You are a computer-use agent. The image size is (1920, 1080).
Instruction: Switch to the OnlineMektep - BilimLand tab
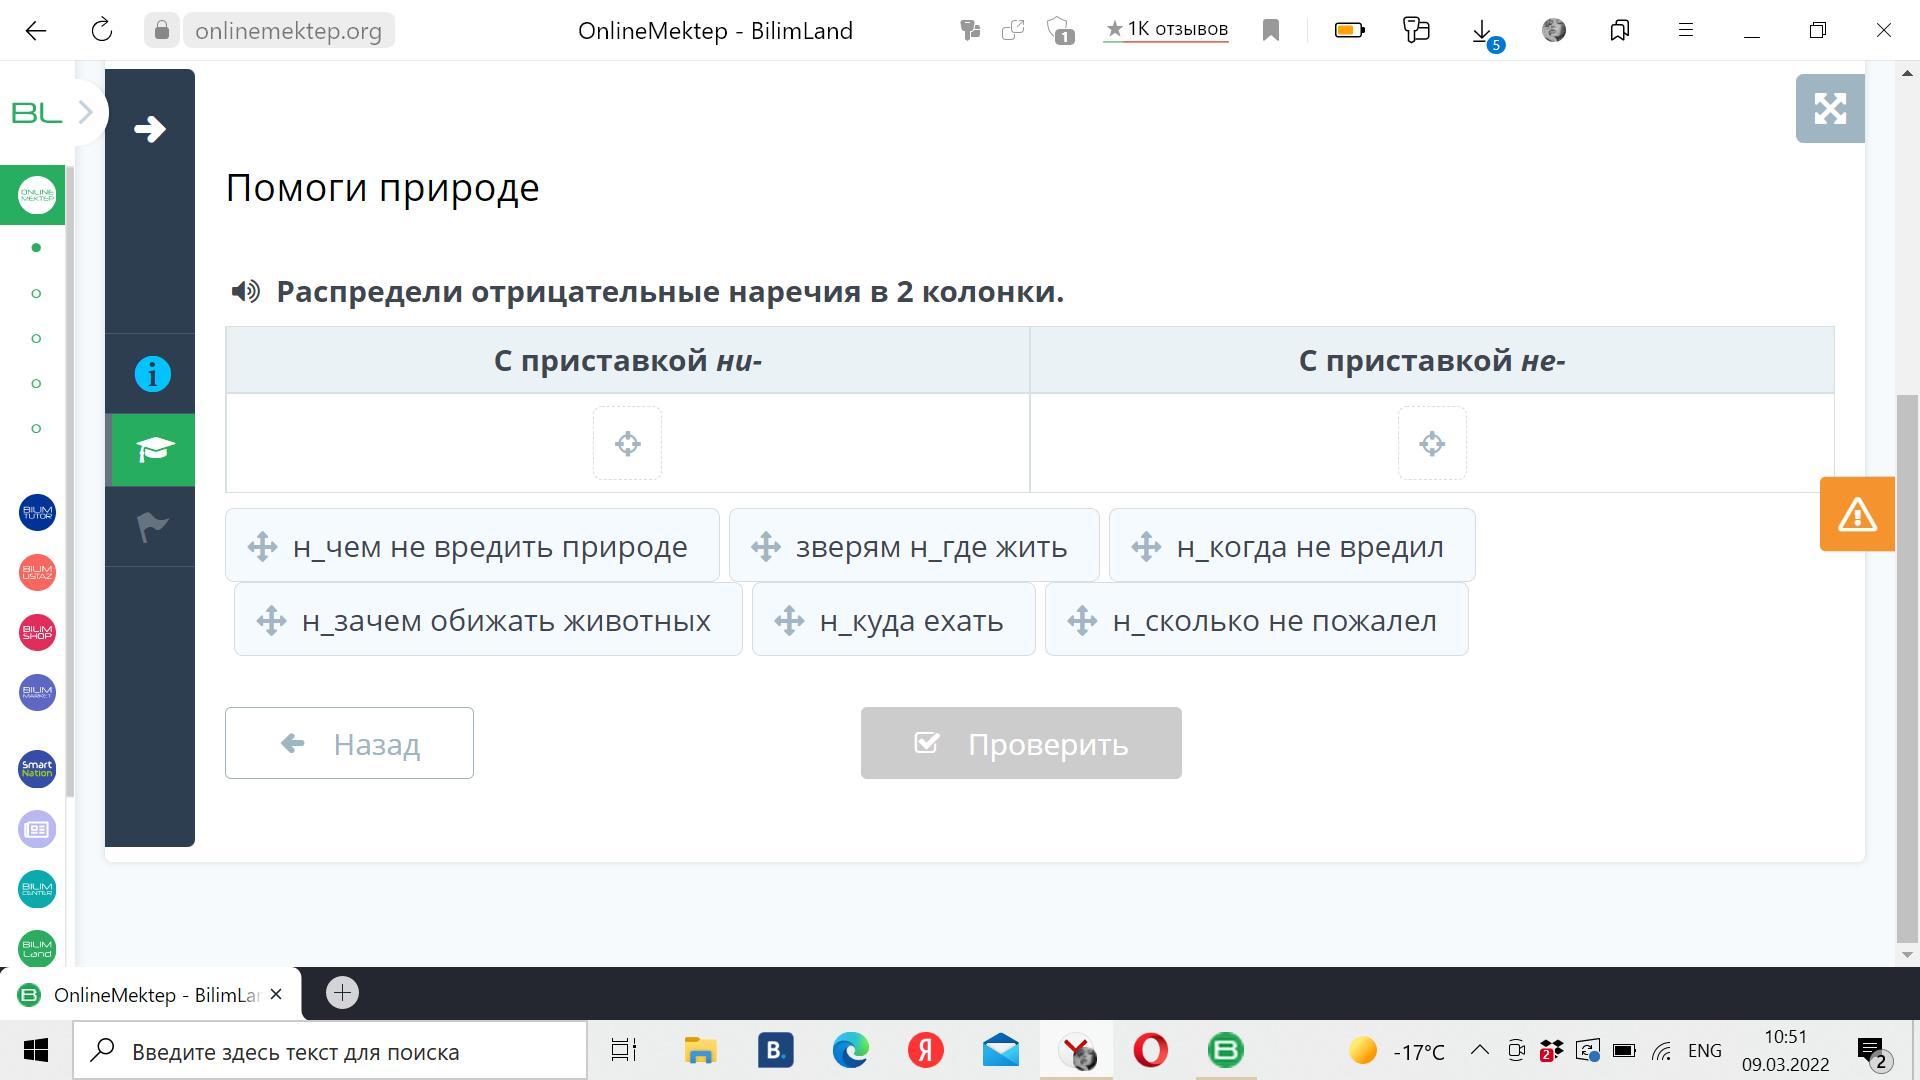tap(150, 994)
